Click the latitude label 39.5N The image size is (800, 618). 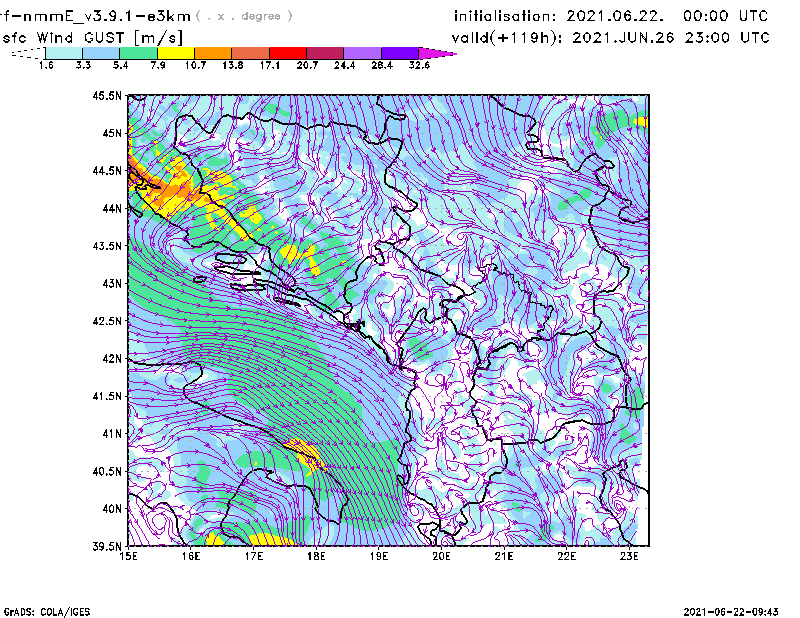pyautogui.click(x=107, y=547)
